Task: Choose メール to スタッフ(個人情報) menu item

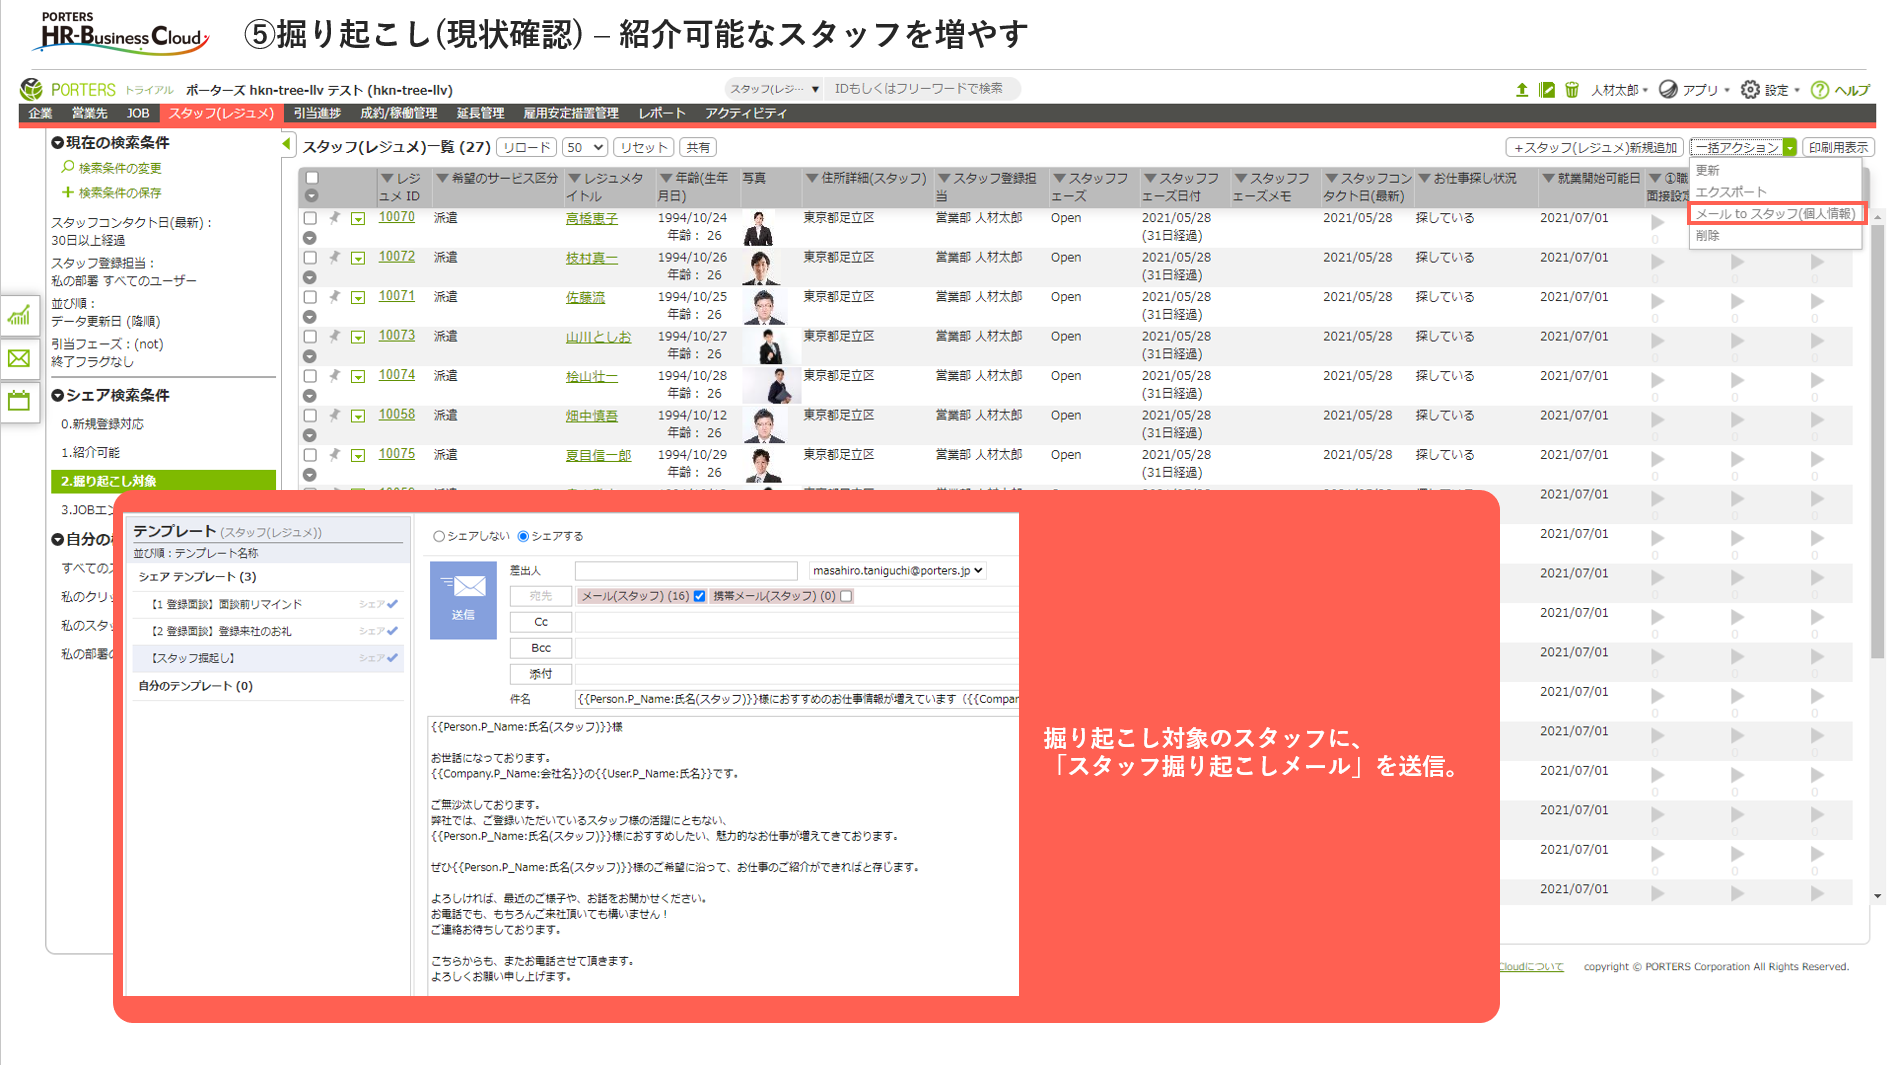Action: click(1775, 214)
